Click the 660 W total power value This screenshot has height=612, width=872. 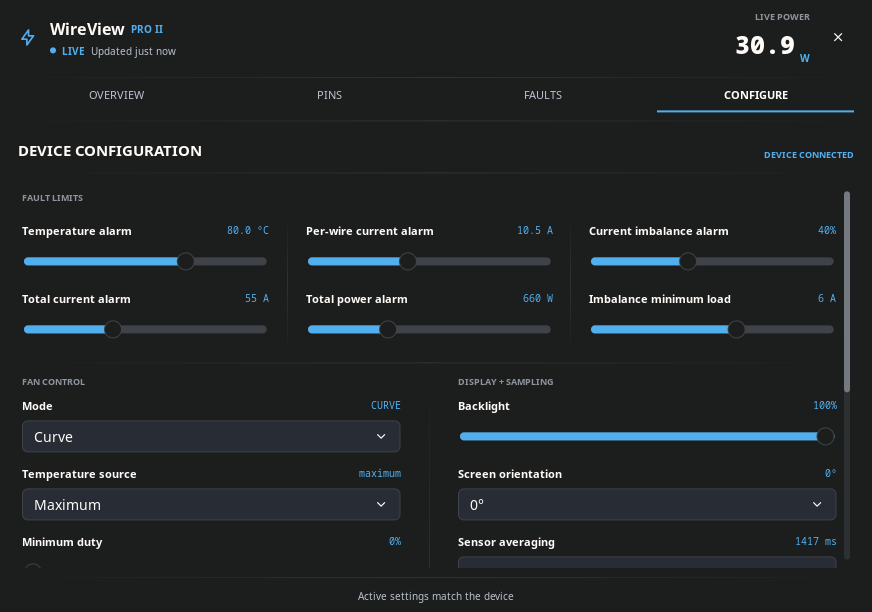pos(538,298)
